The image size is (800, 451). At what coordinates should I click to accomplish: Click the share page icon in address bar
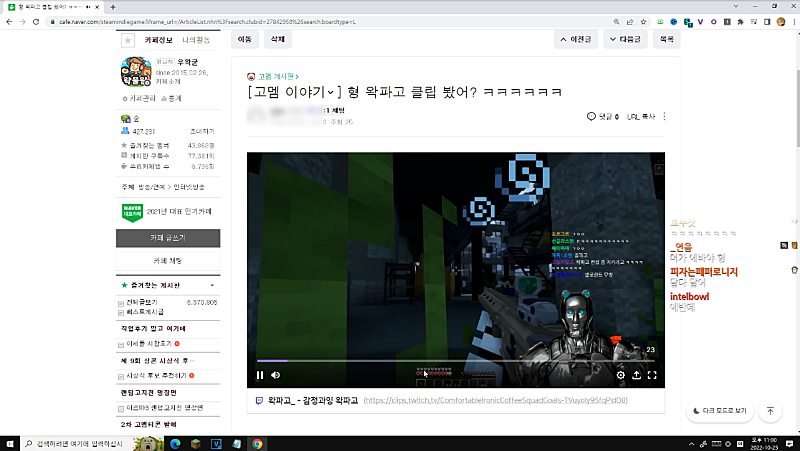coord(630,22)
